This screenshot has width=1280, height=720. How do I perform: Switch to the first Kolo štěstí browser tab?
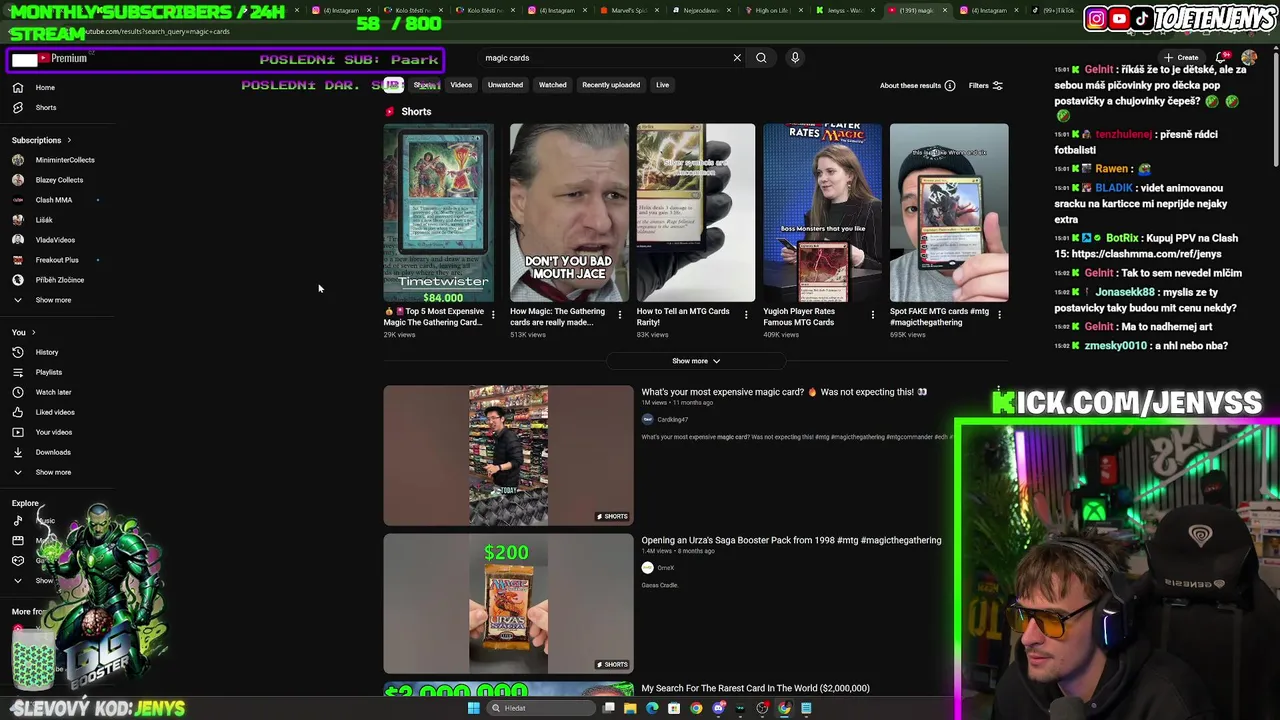(415, 10)
